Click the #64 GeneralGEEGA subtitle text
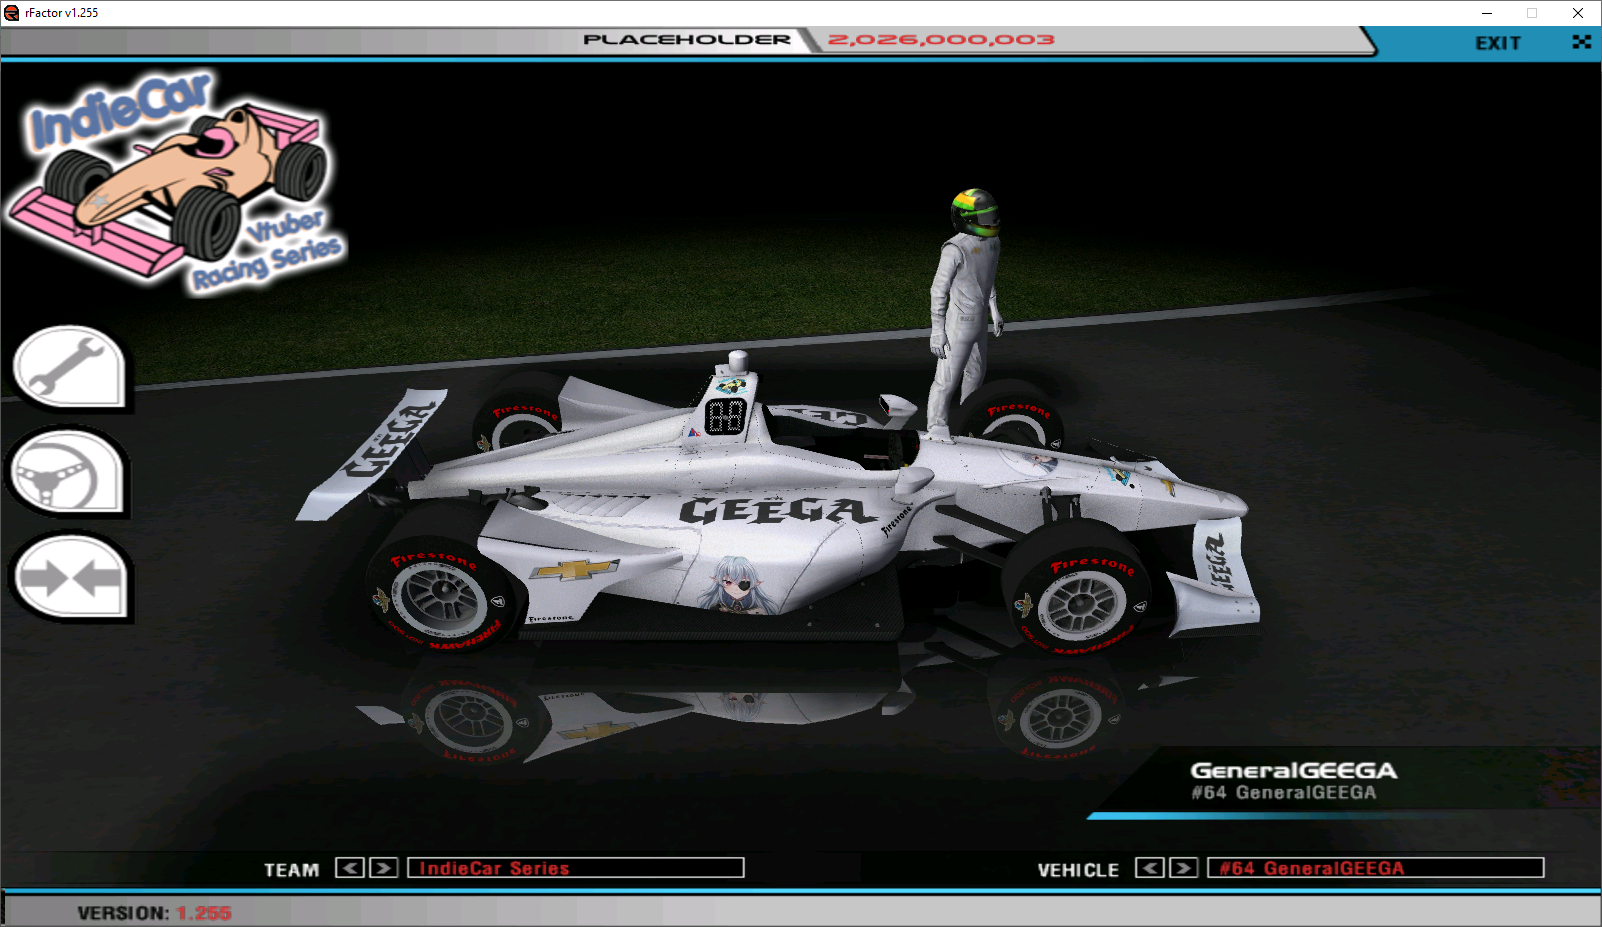 (1283, 793)
